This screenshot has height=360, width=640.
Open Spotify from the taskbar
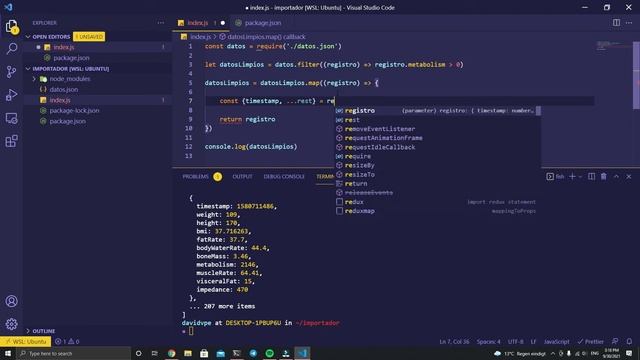(269, 353)
